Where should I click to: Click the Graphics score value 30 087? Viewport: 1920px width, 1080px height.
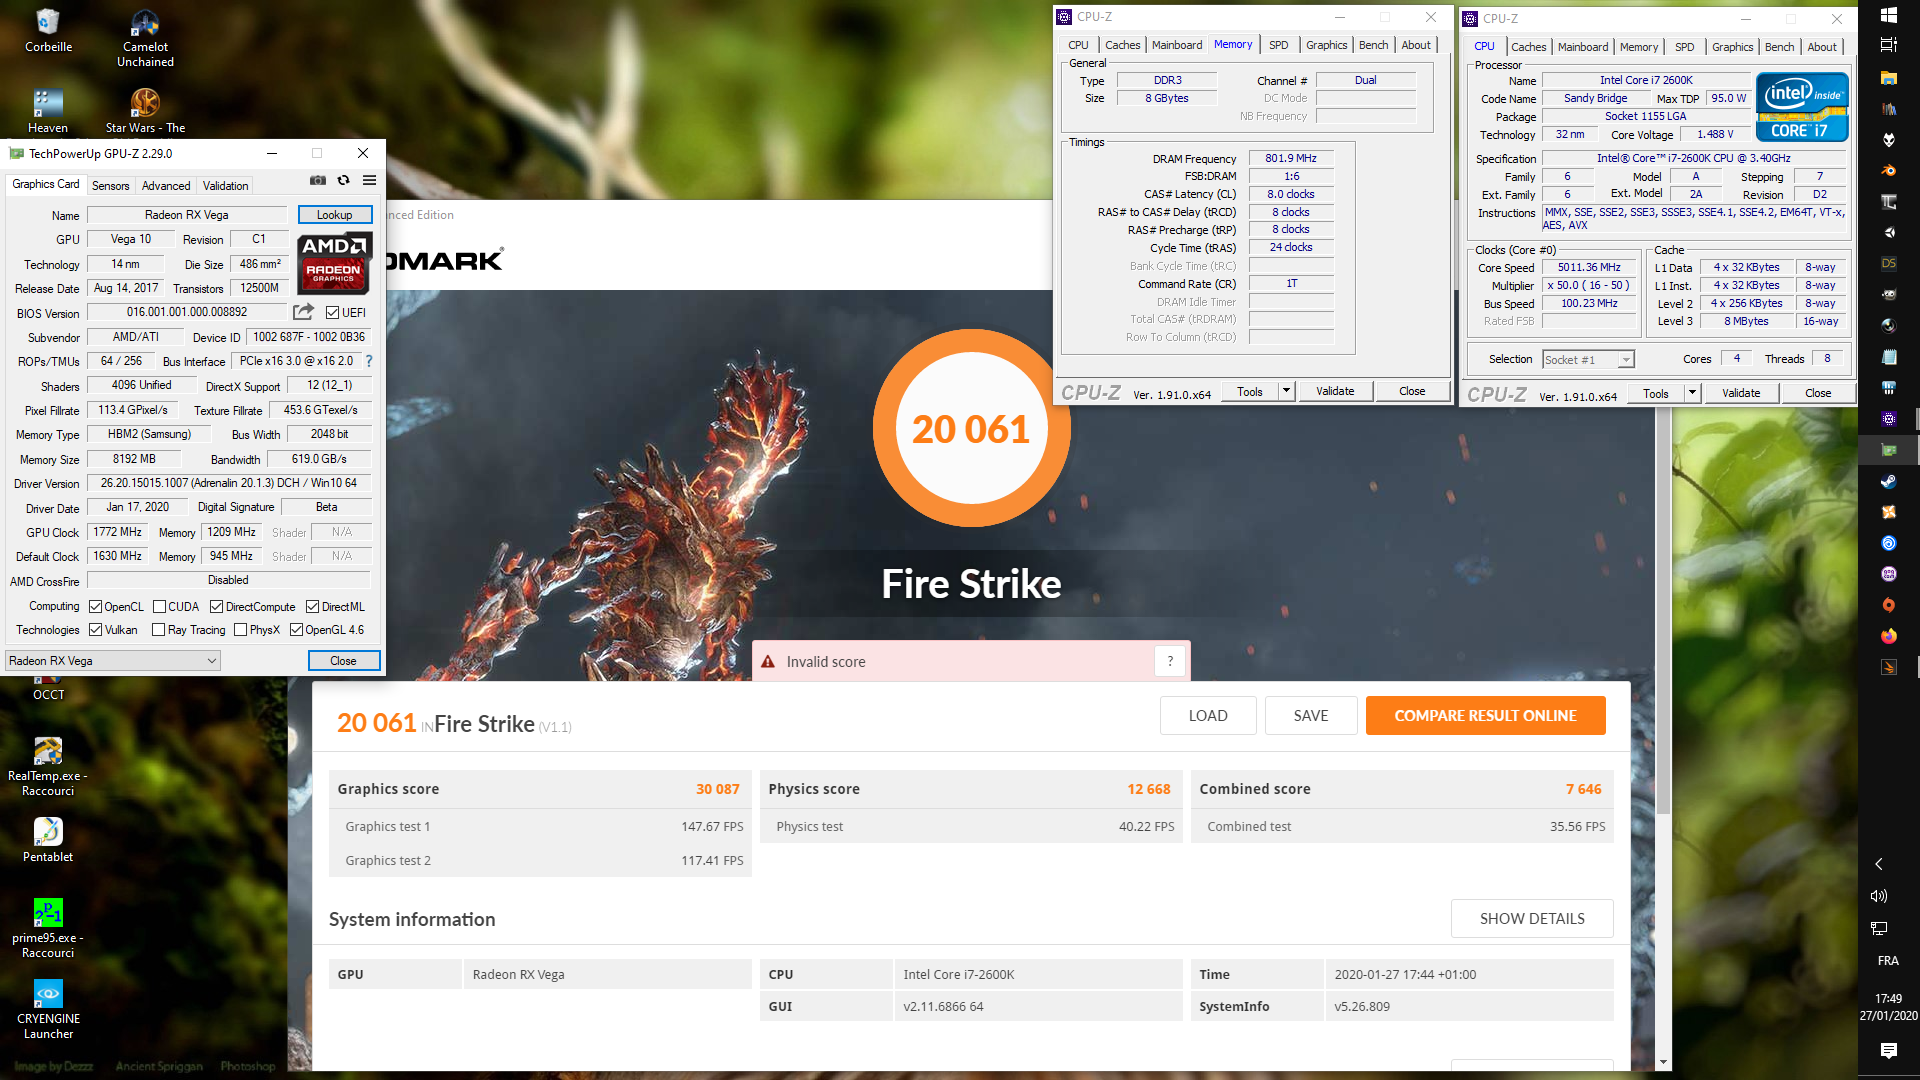click(x=718, y=789)
